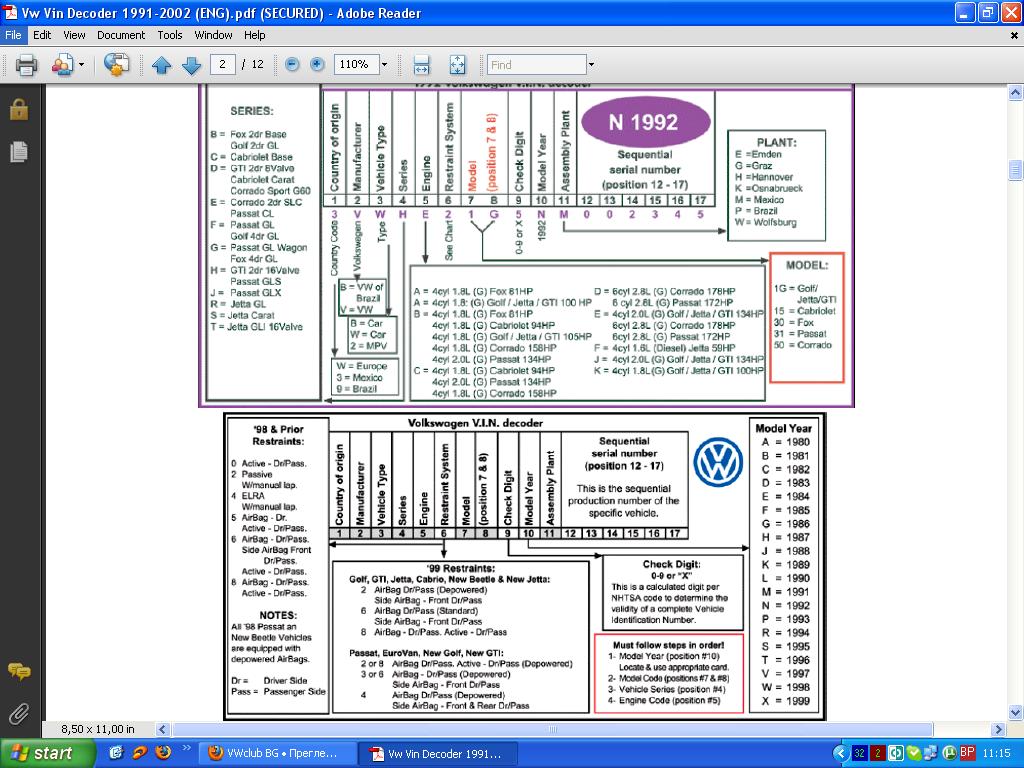This screenshot has height=768, width=1024.
Task: Zoom in with the plus button
Action: click(317, 65)
